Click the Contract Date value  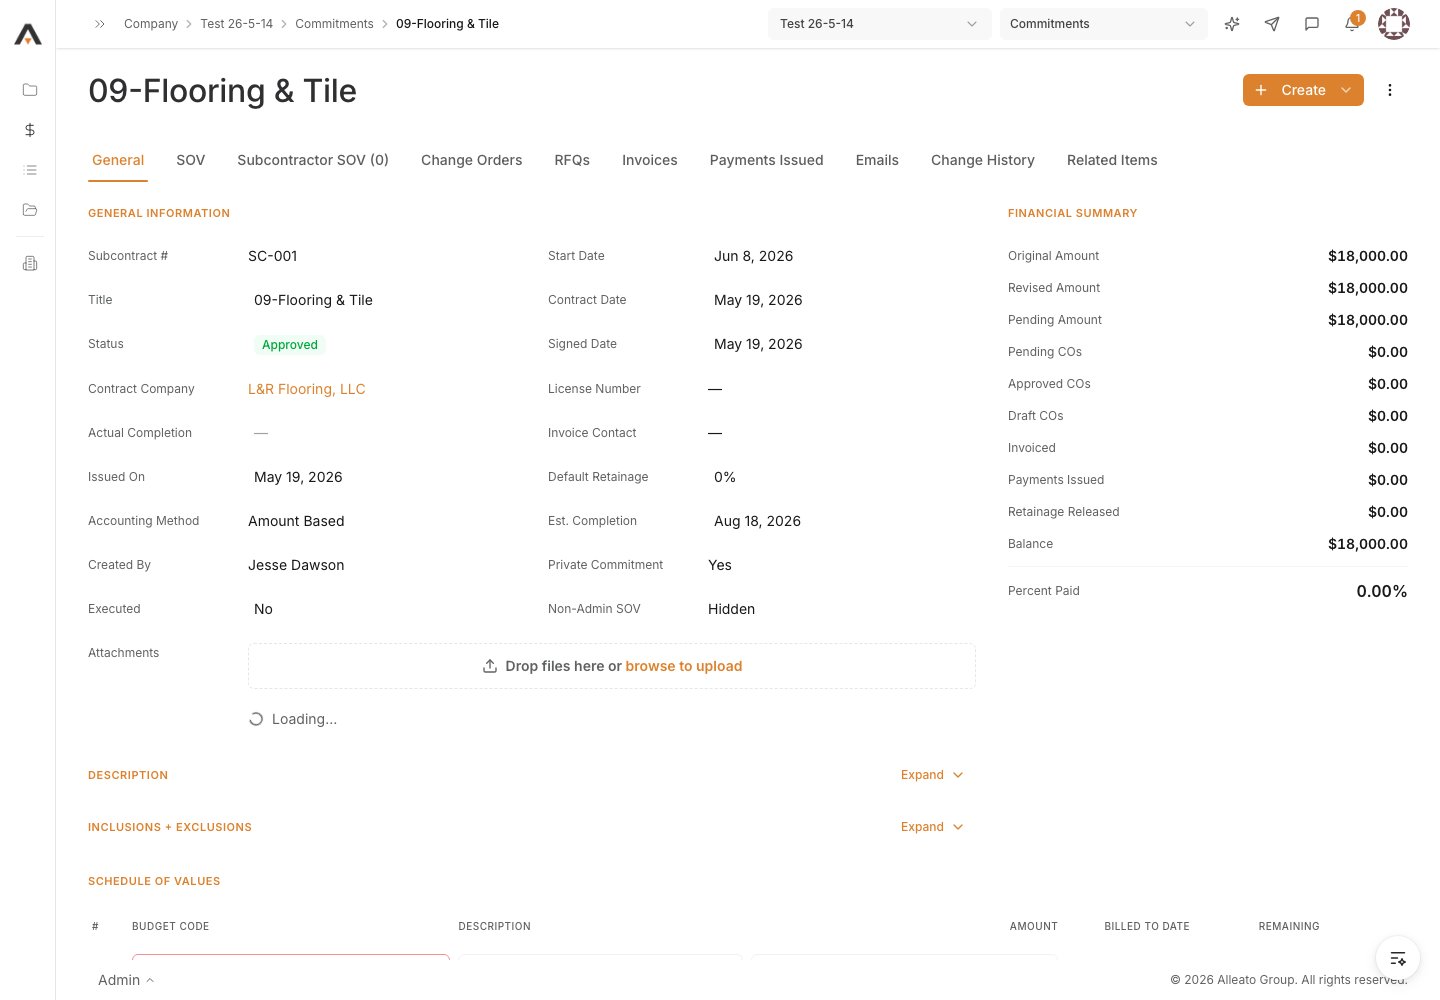click(x=758, y=300)
